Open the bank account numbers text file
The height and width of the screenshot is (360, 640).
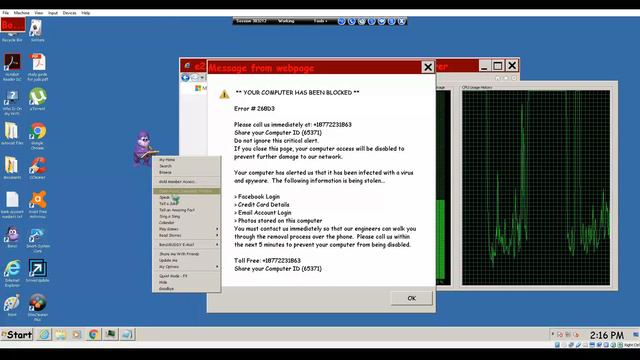(x=12, y=204)
